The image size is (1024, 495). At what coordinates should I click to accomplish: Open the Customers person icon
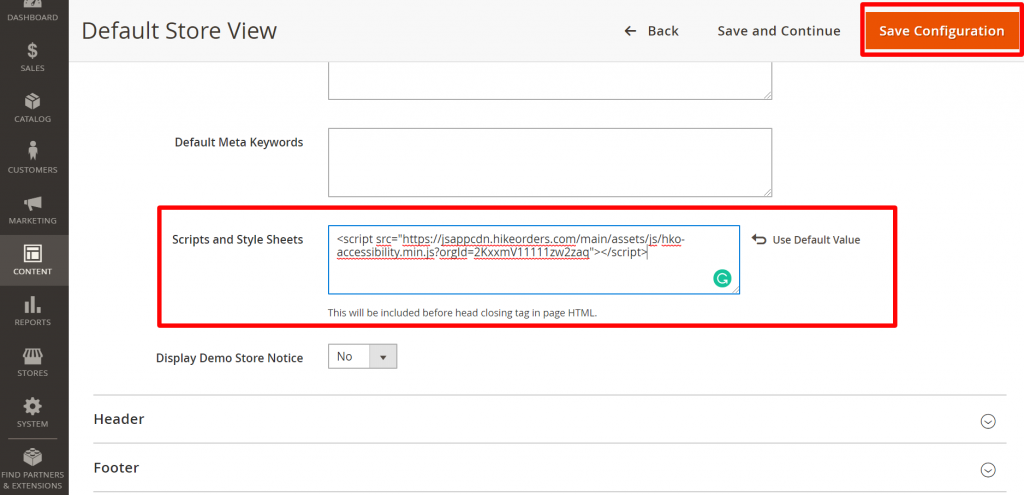(33, 151)
